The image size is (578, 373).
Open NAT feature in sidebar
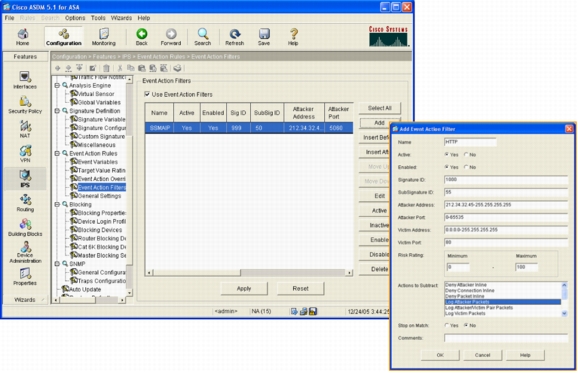coord(25,129)
